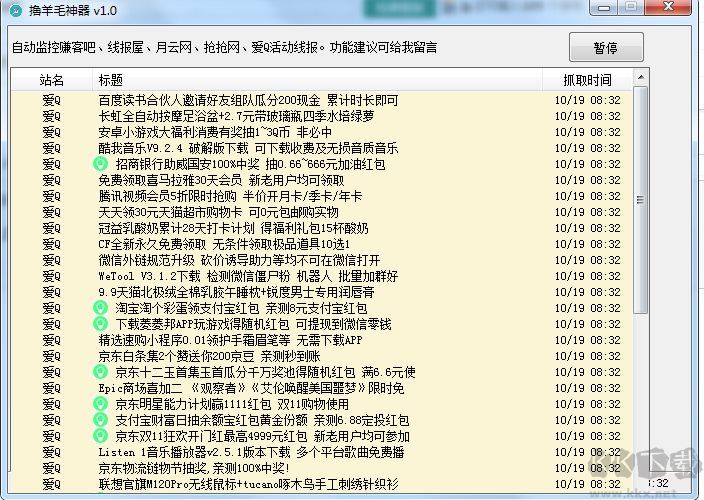Image resolution: width=704 pixels, height=500 pixels.
Task: Click 爱Q site name in 长虹全自动 row
Action: click(52, 116)
